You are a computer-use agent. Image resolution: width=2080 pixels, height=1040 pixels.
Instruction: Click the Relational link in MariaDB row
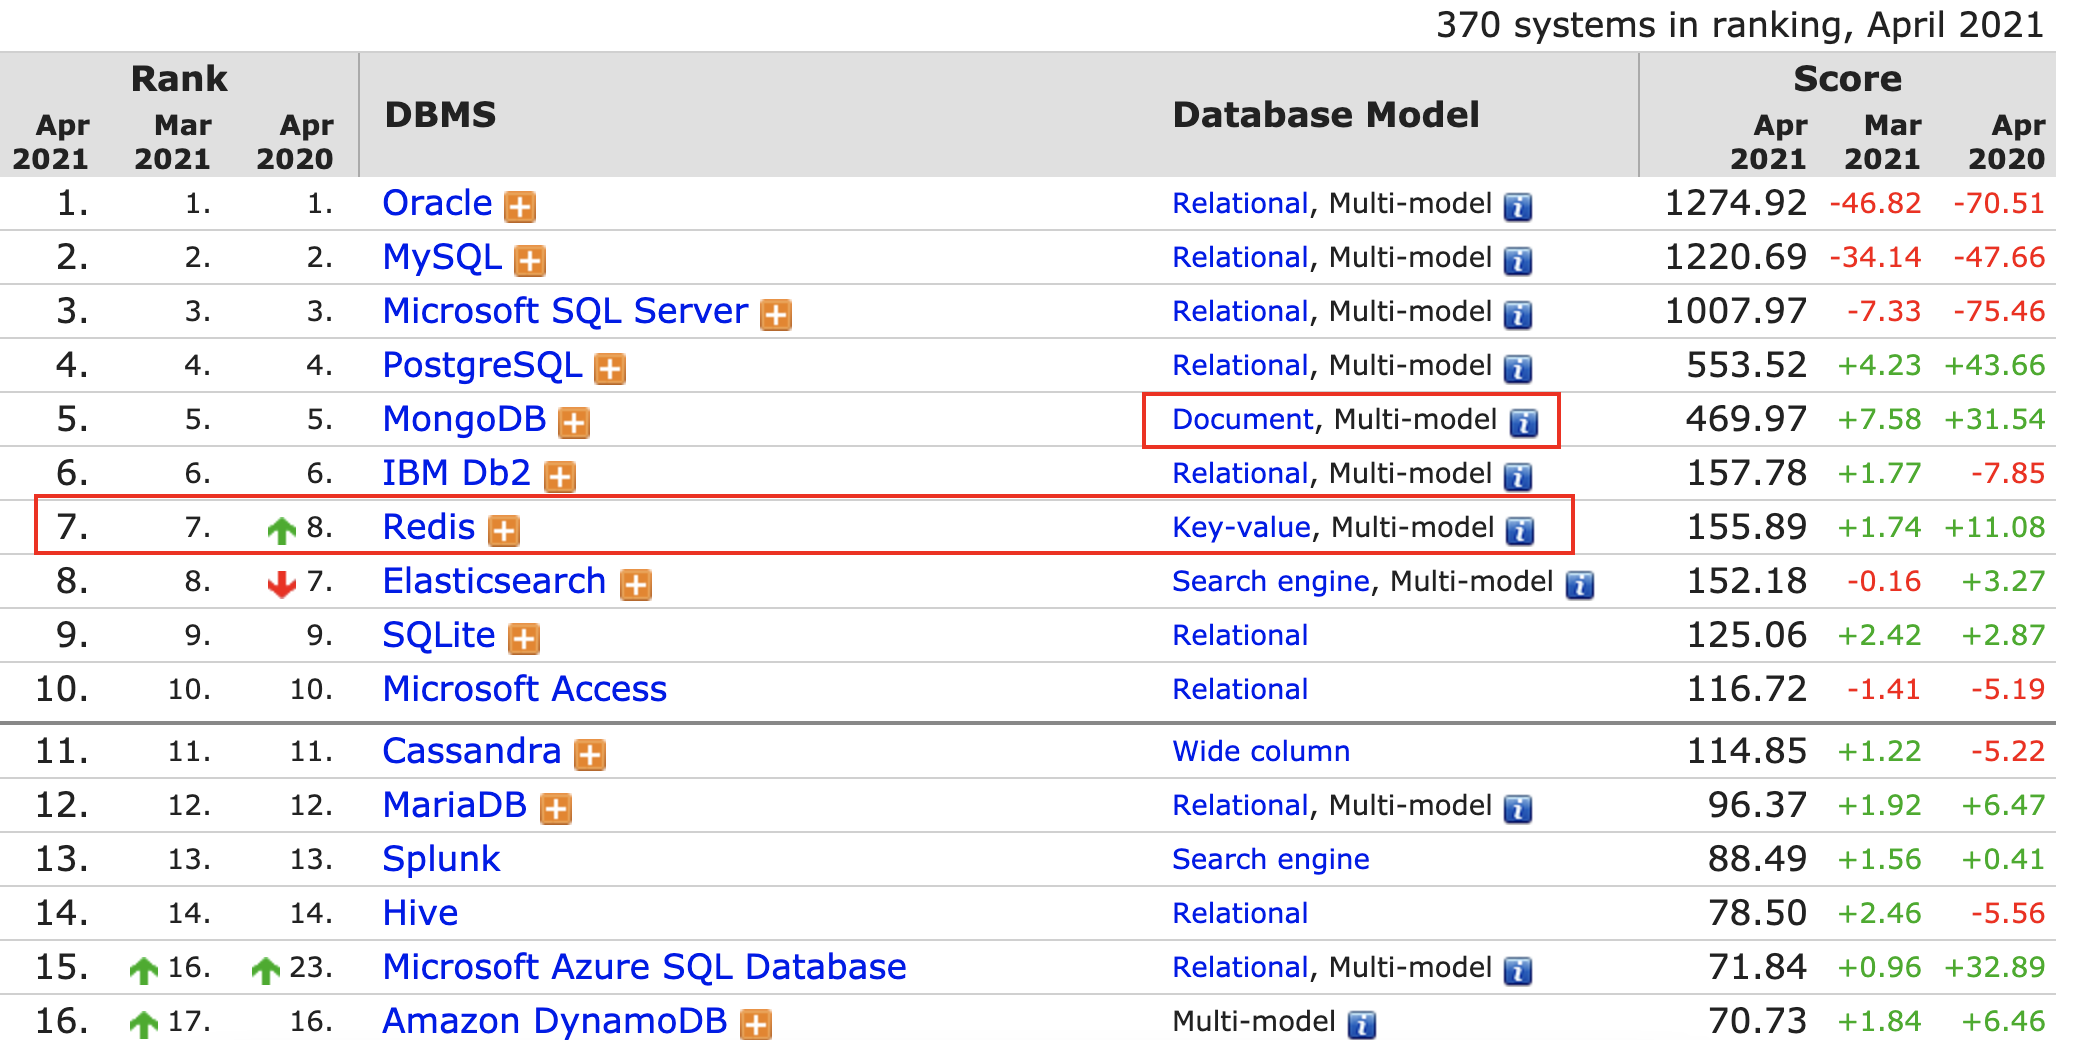(x=1240, y=805)
